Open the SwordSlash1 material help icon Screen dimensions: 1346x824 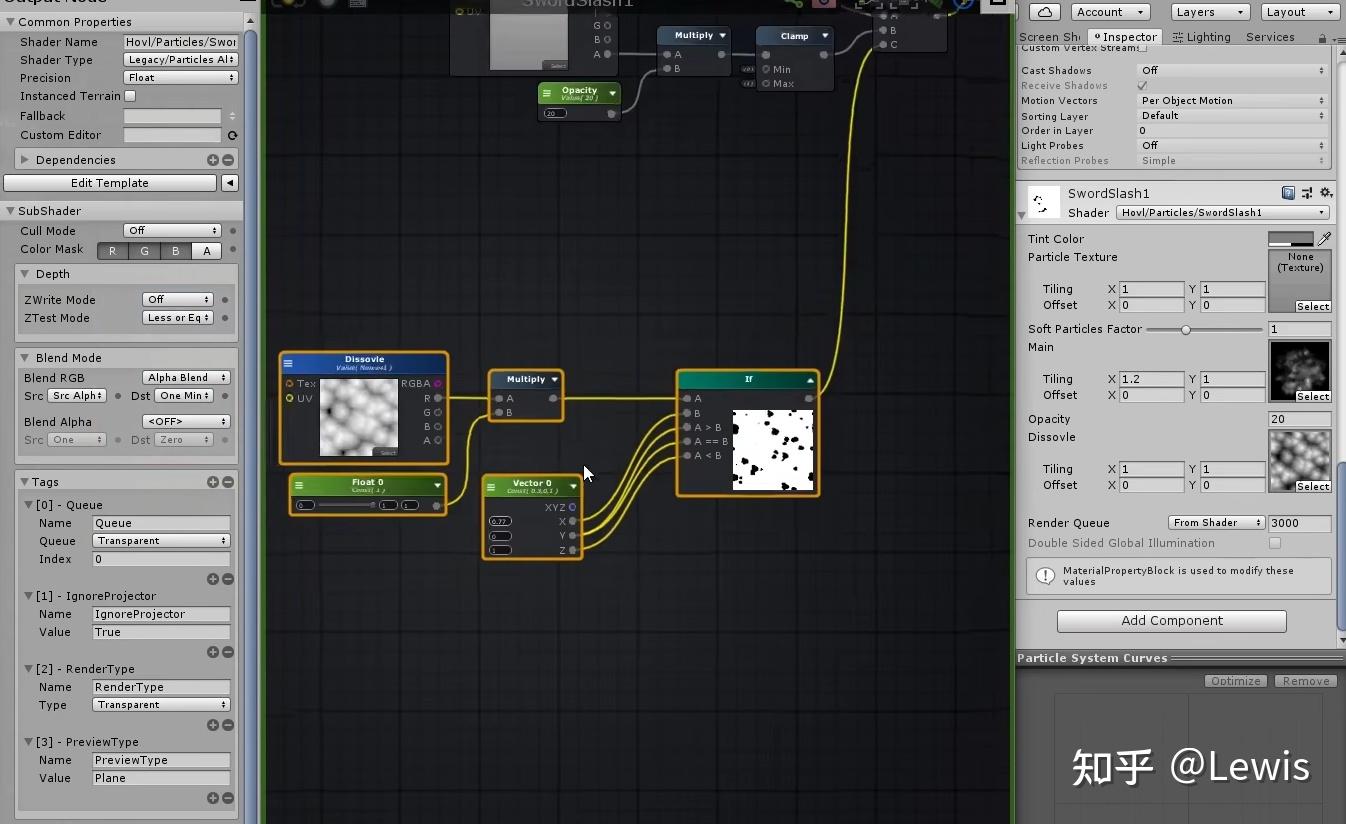click(x=1289, y=193)
